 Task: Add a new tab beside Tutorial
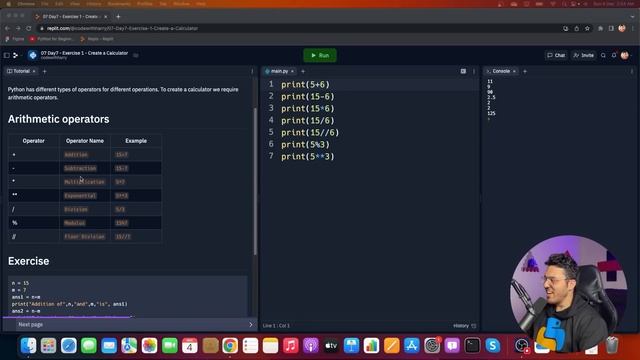tap(44, 71)
